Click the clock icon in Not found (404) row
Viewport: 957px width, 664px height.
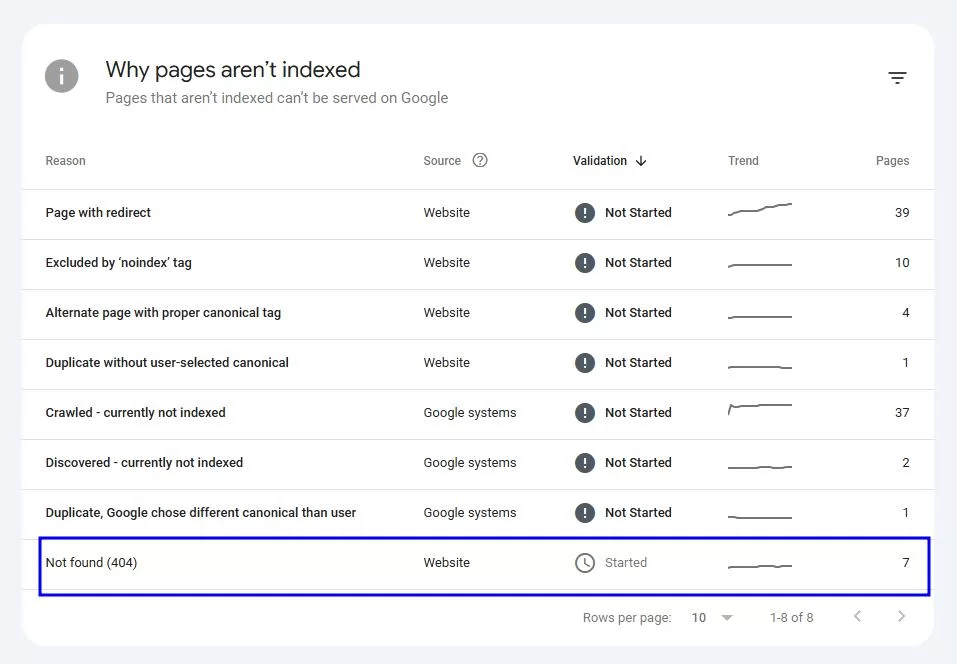[585, 563]
